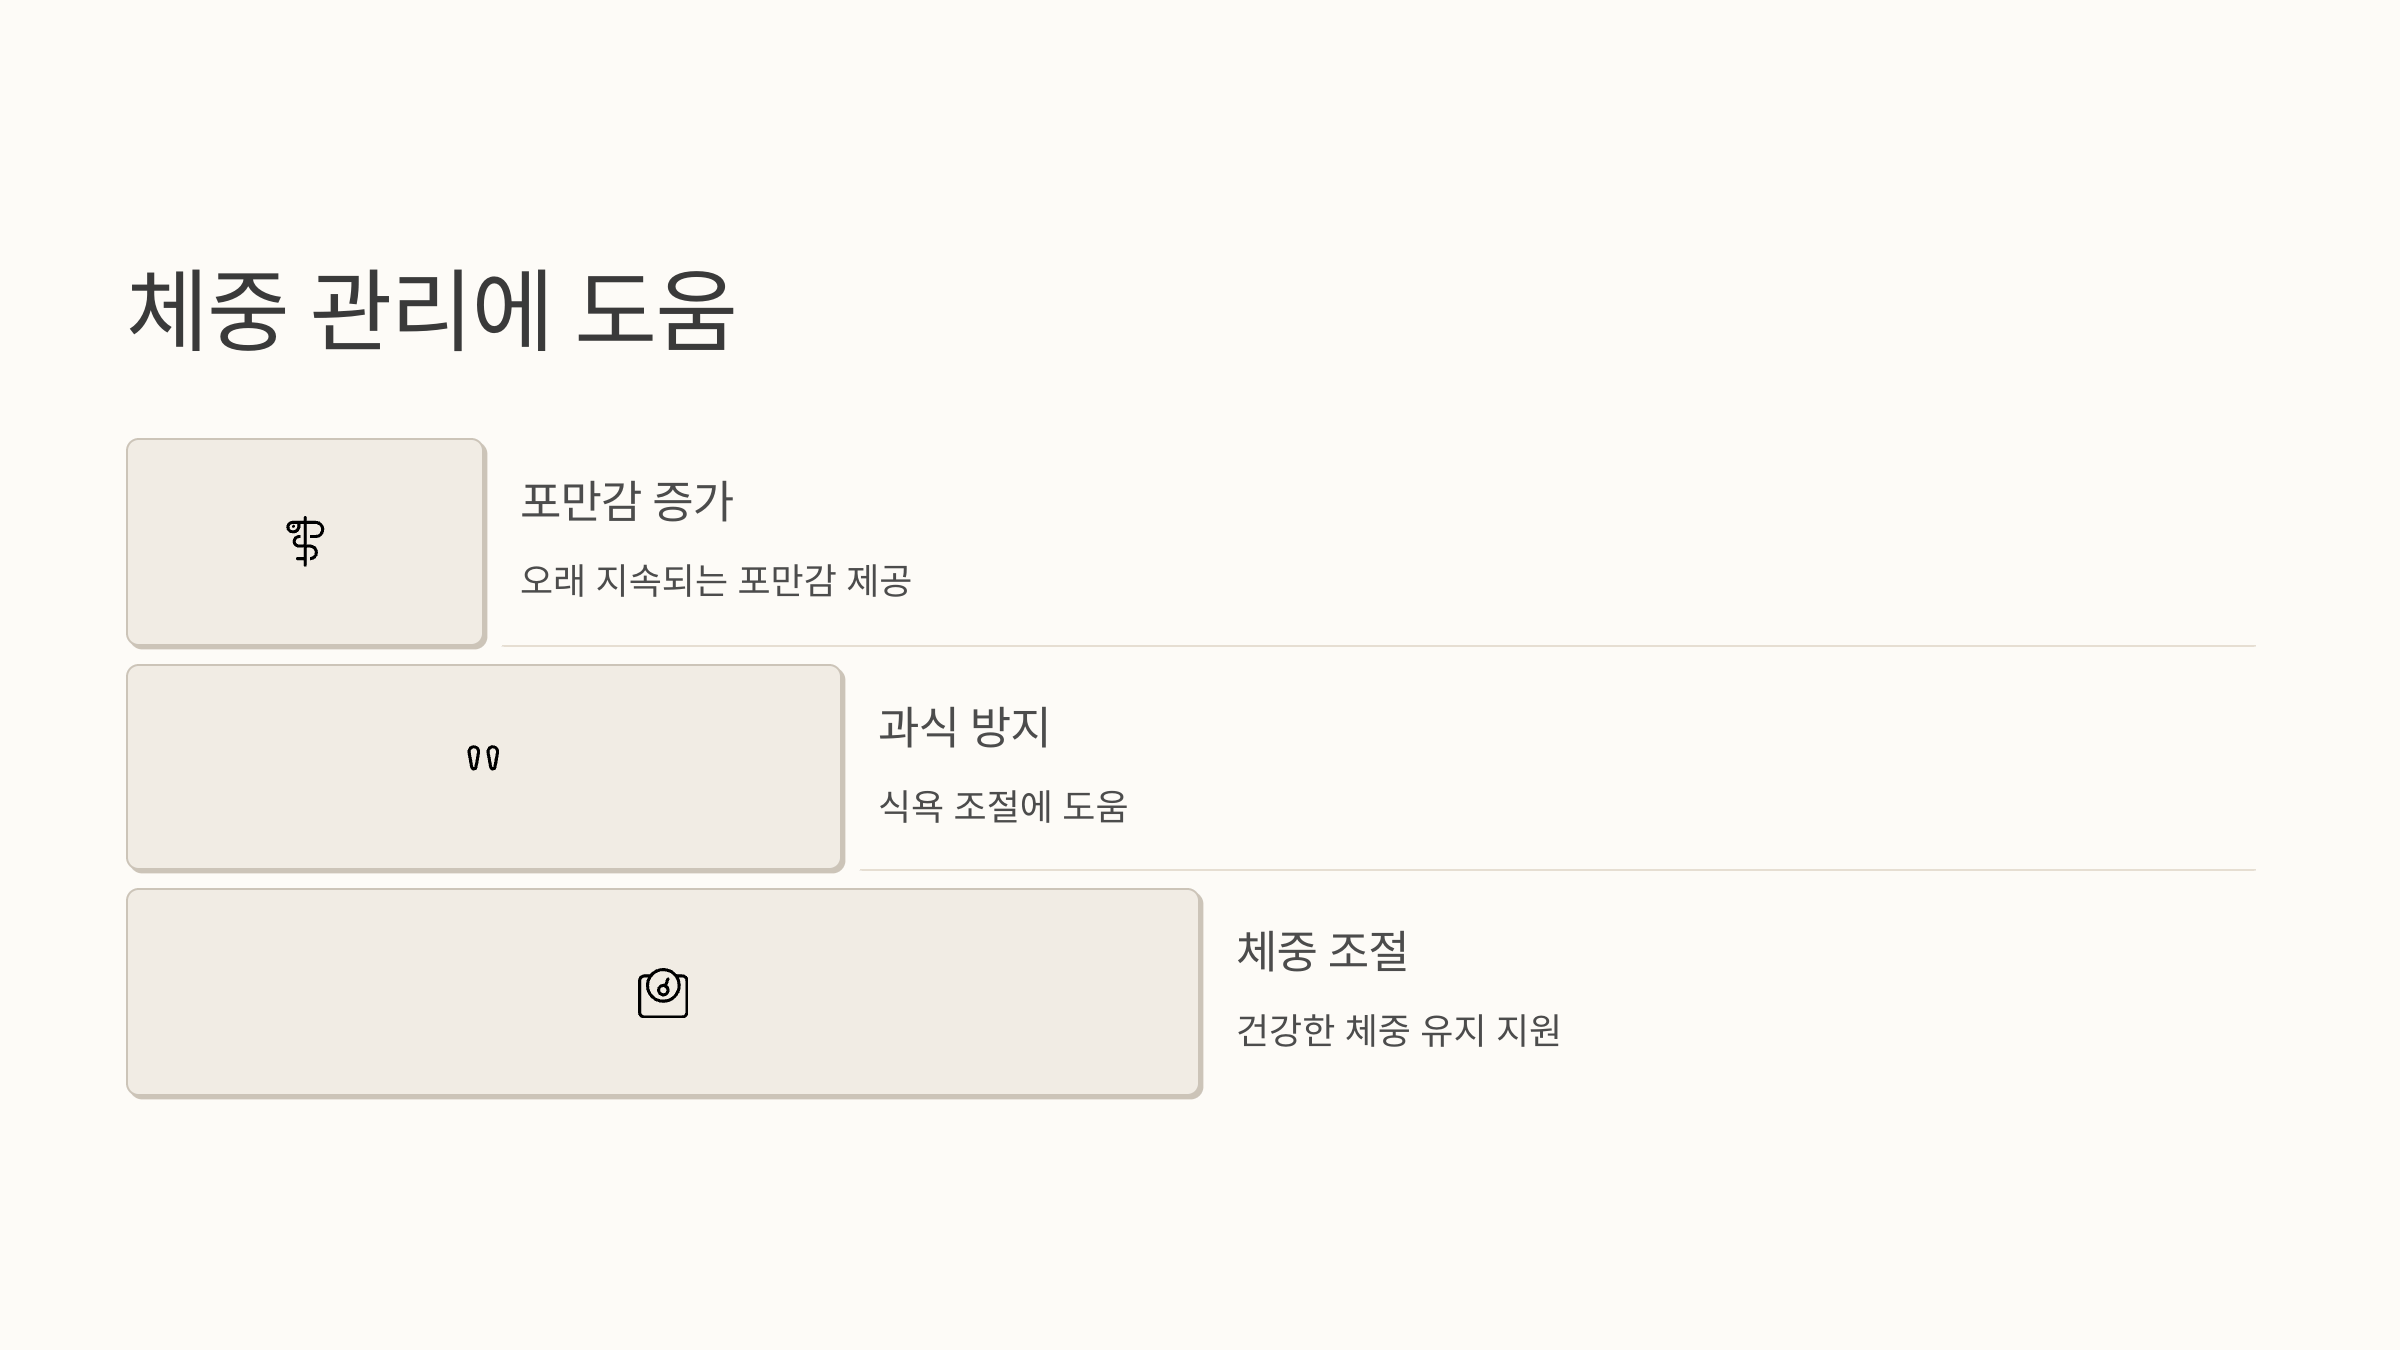Image resolution: width=2400 pixels, height=1350 pixels.
Task: Click the word 증가 in first heading
Action: coord(693,500)
